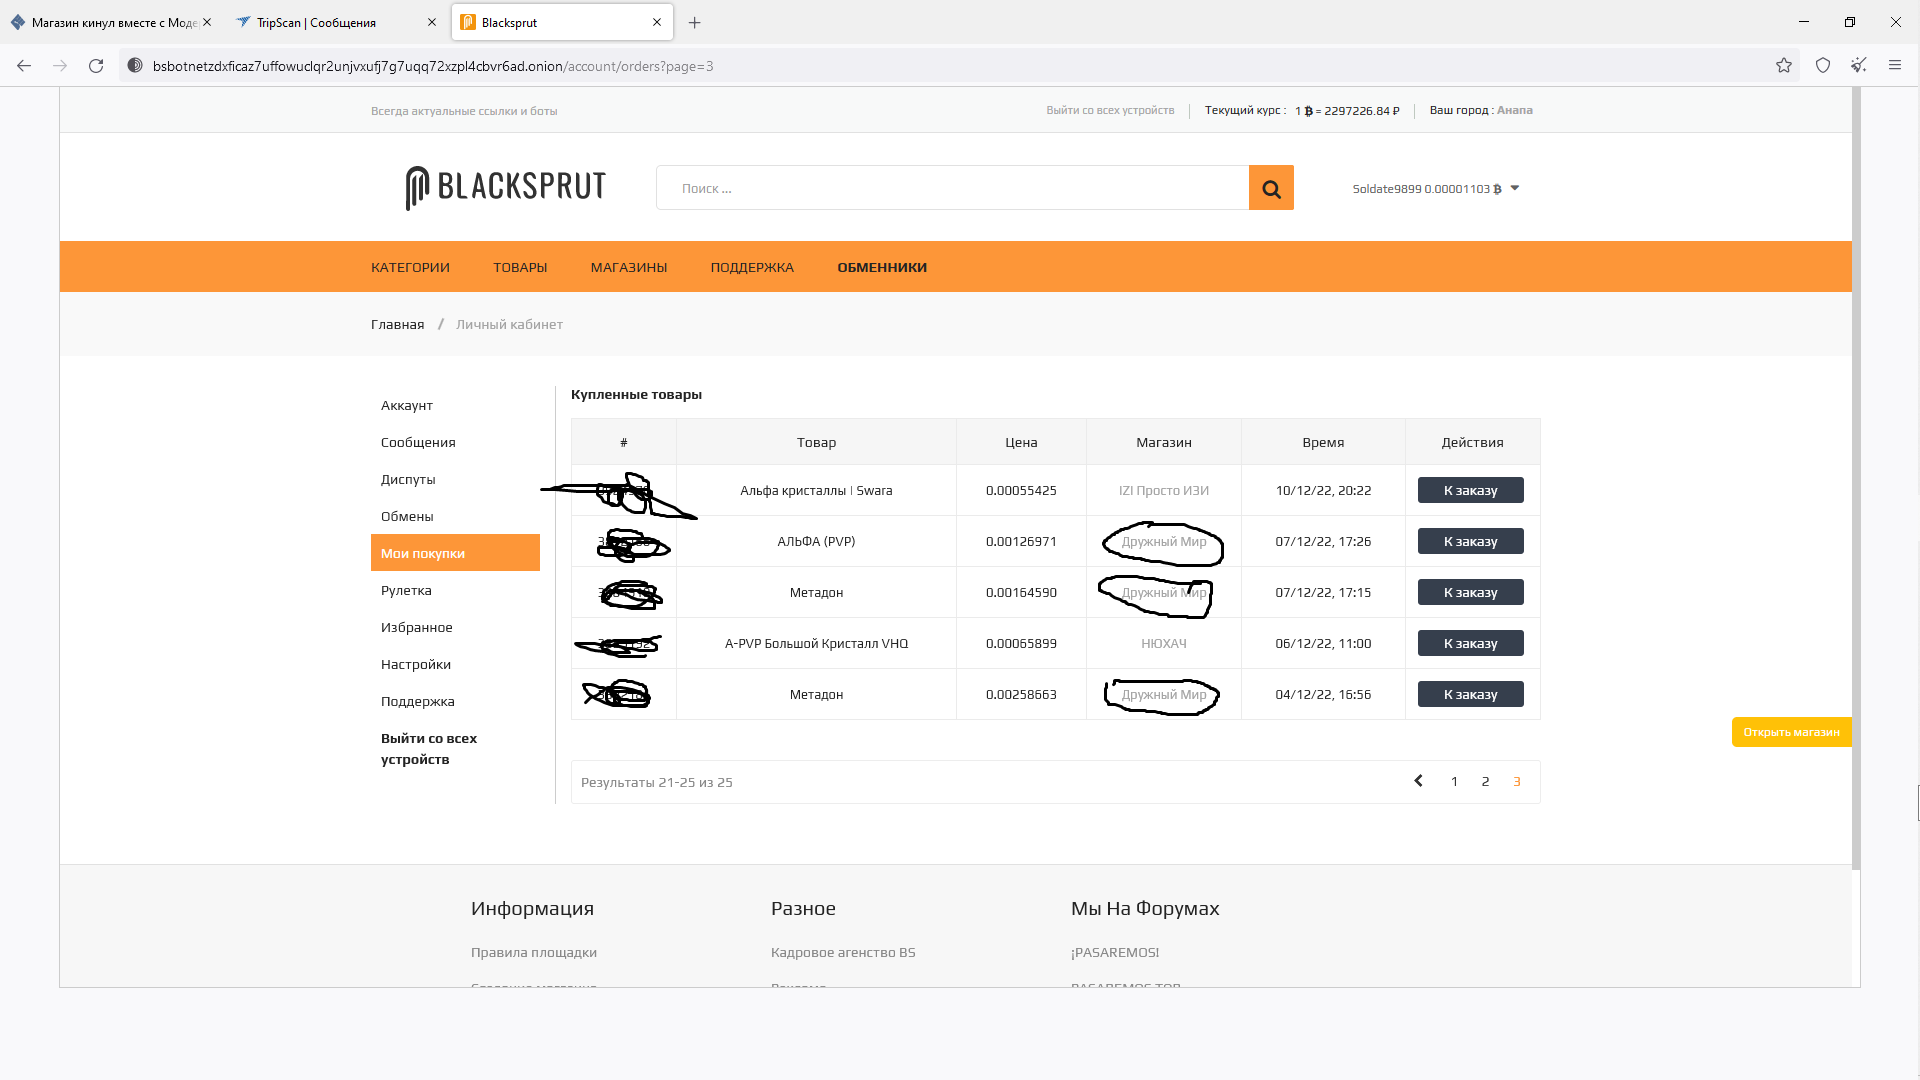Go to results page 2

coord(1485,782)
